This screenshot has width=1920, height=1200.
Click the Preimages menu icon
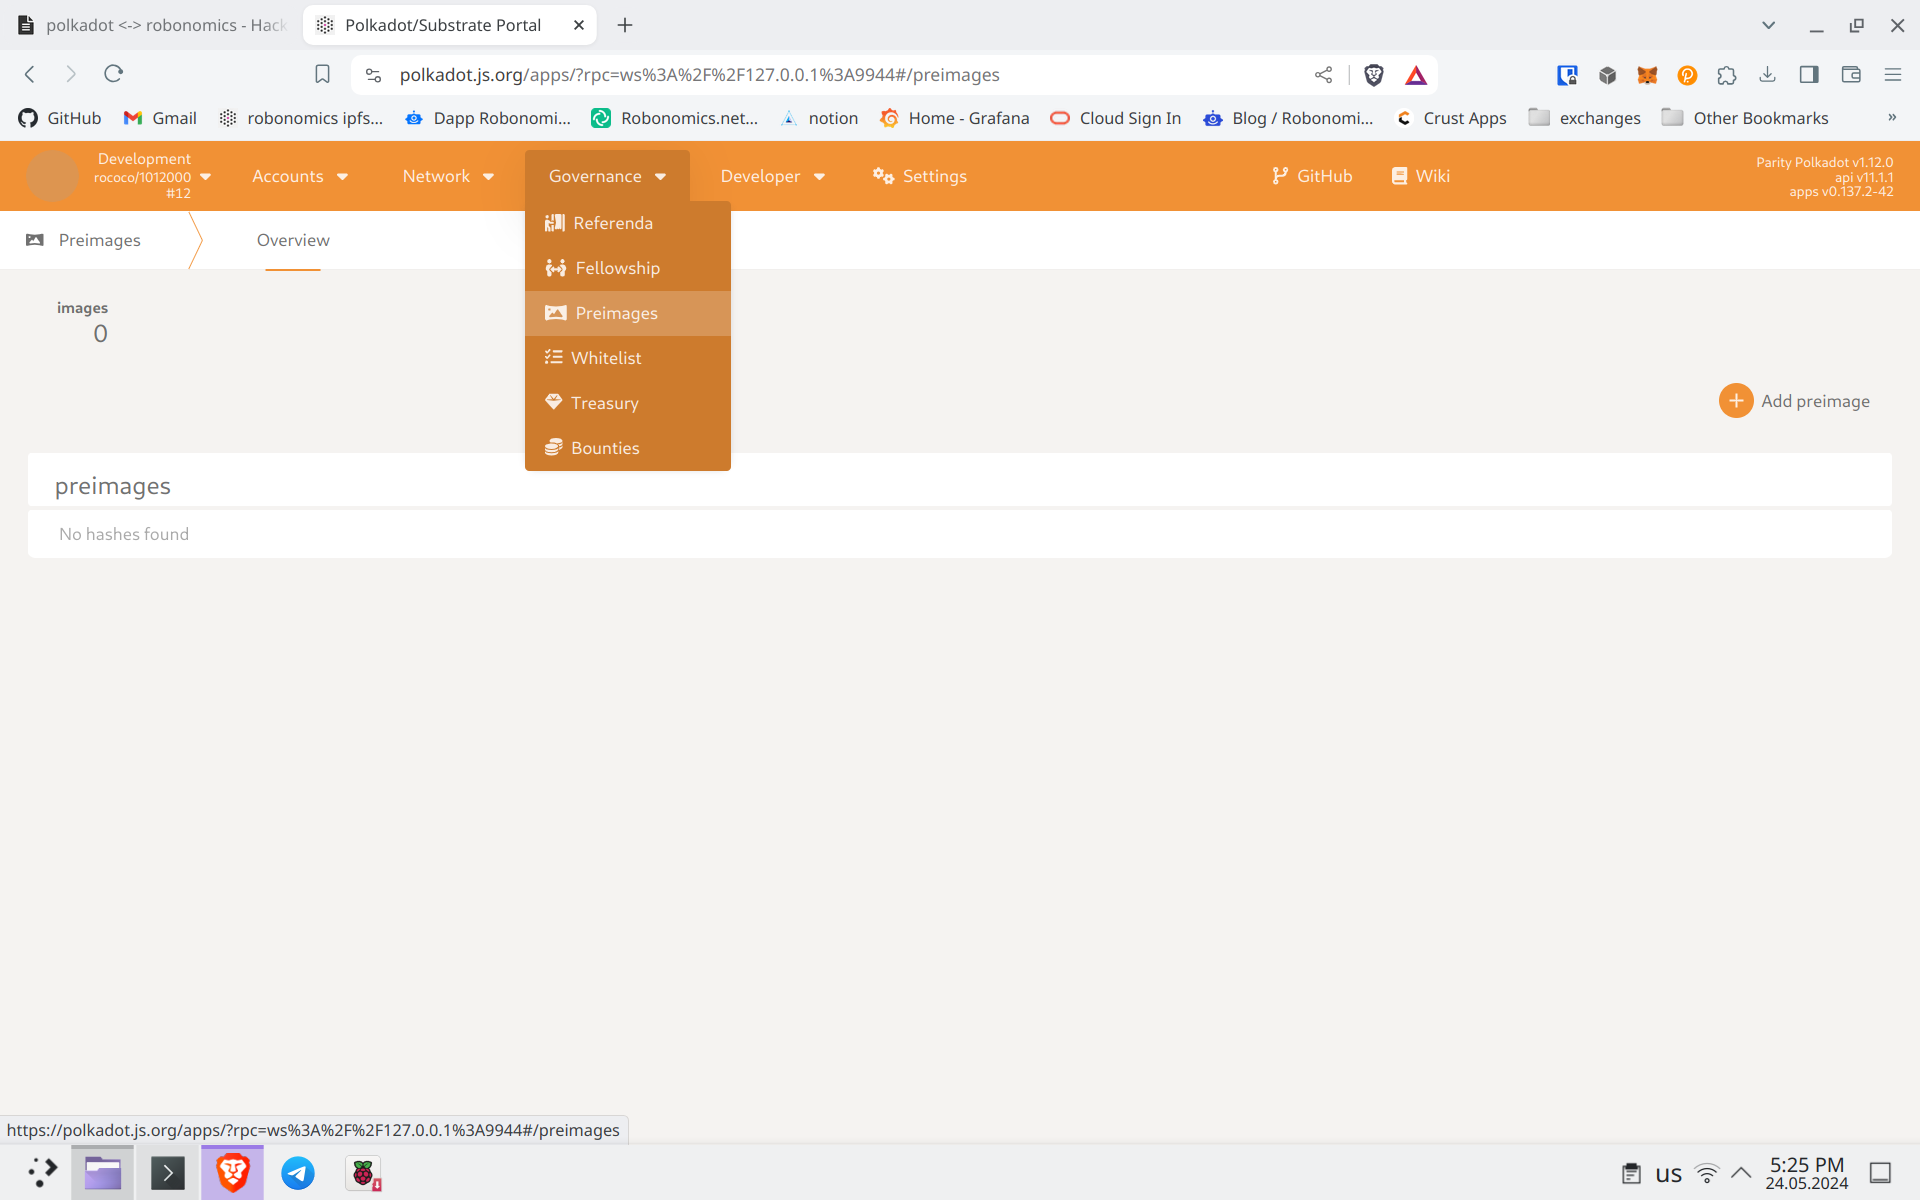coord(554,312)
